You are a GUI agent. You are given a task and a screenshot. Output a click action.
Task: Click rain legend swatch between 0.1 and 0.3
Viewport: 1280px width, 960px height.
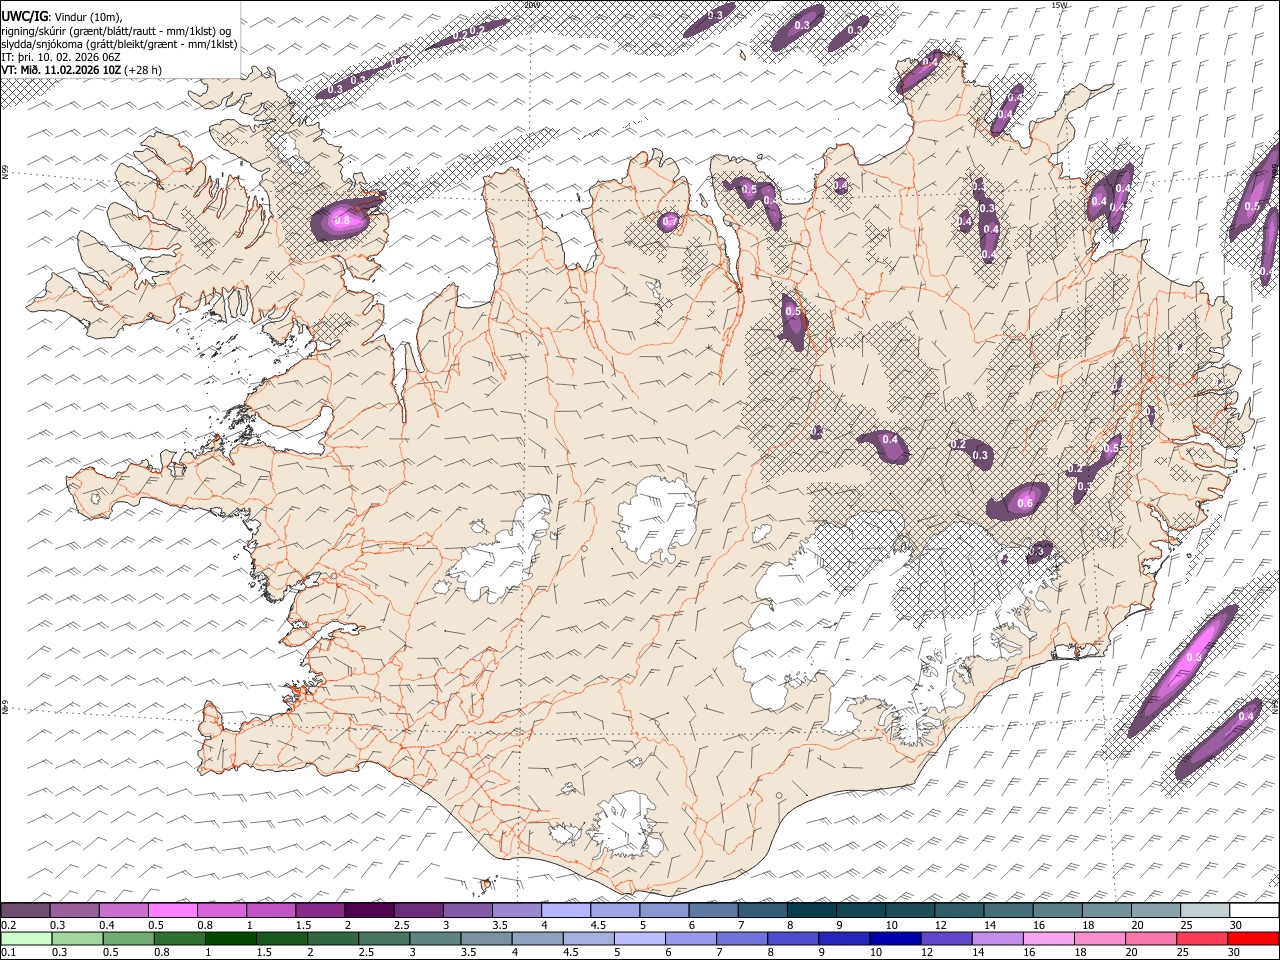(x=26, y=939)
